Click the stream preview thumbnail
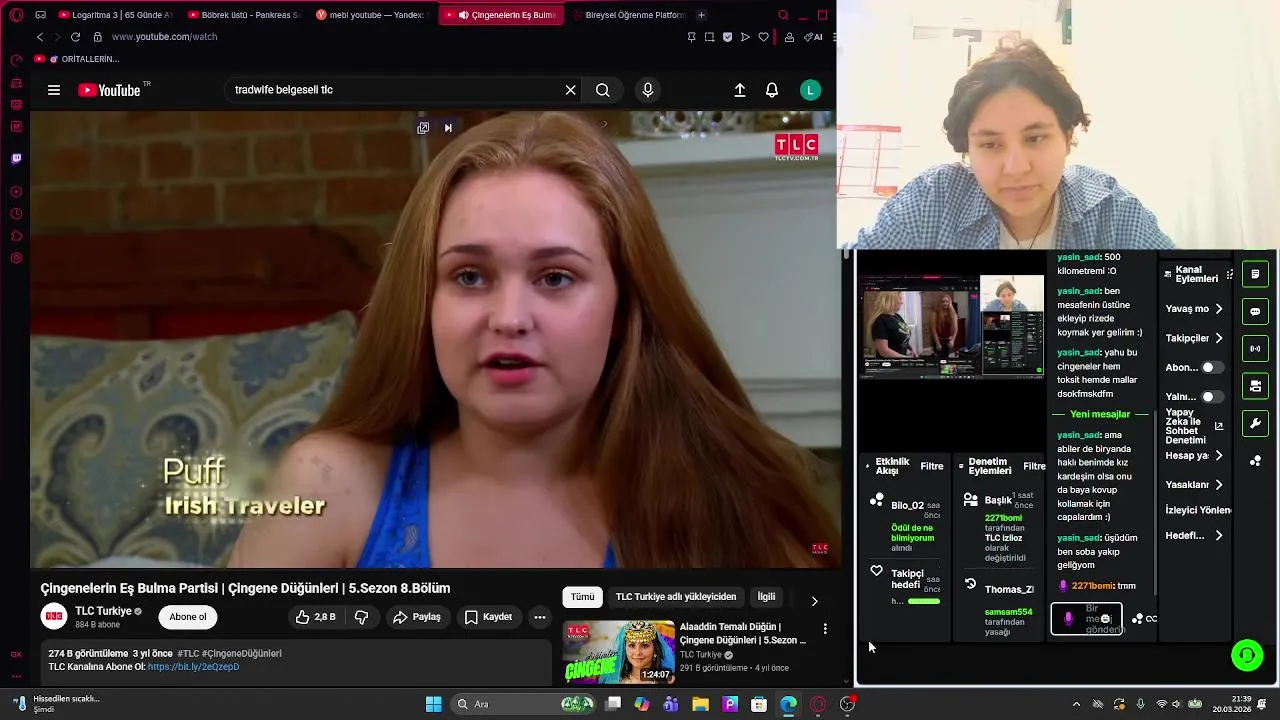The height and width of the screenshot is (720, 1280). 952,326
